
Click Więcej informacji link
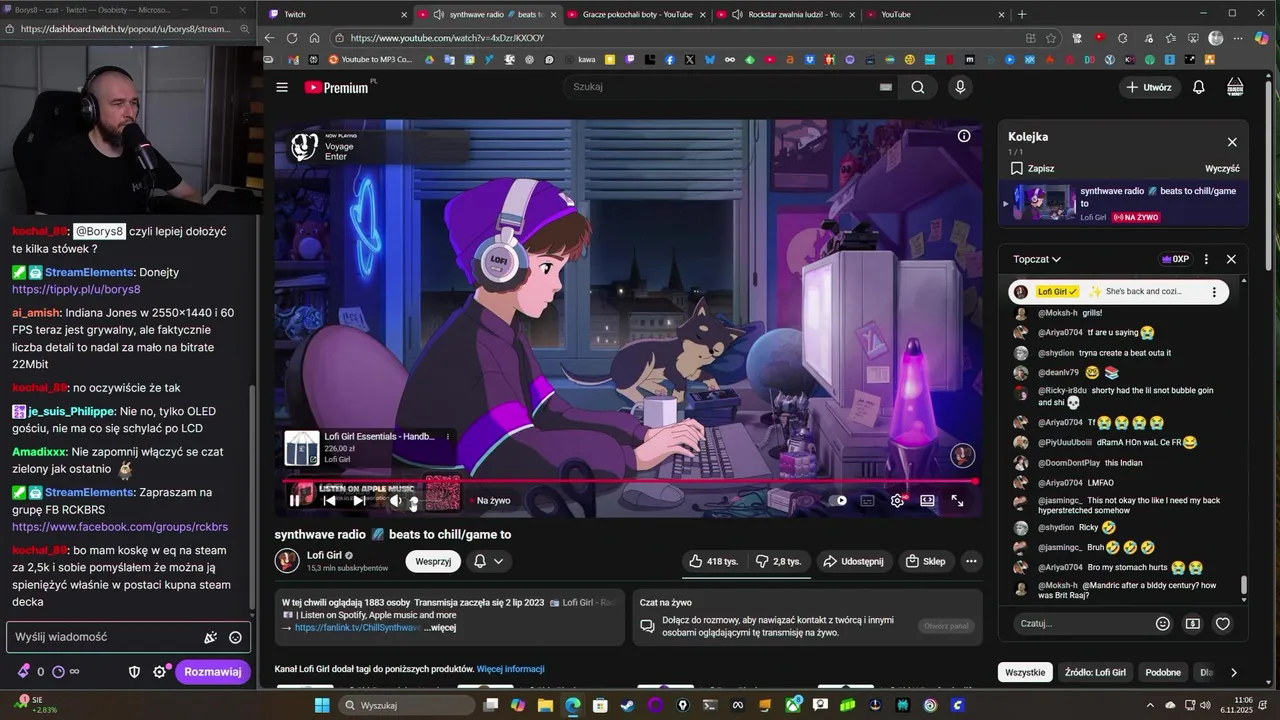click(x=510, y=669)
